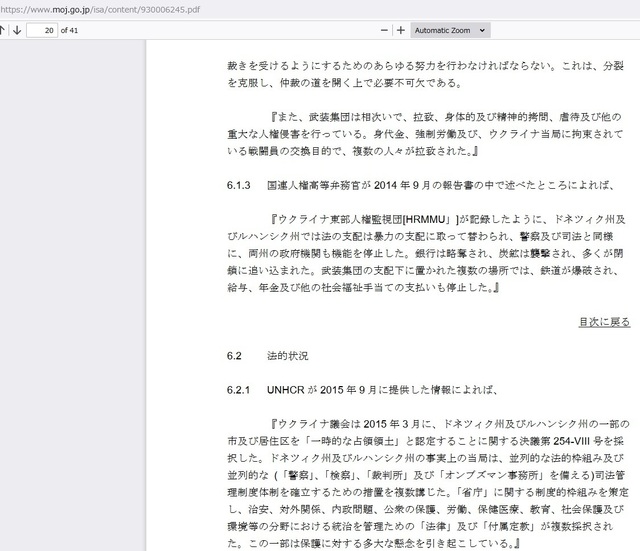Click the [HRMMU] text in paragraph
This screenshot has width=640, height=551.
tap(430, 220)
